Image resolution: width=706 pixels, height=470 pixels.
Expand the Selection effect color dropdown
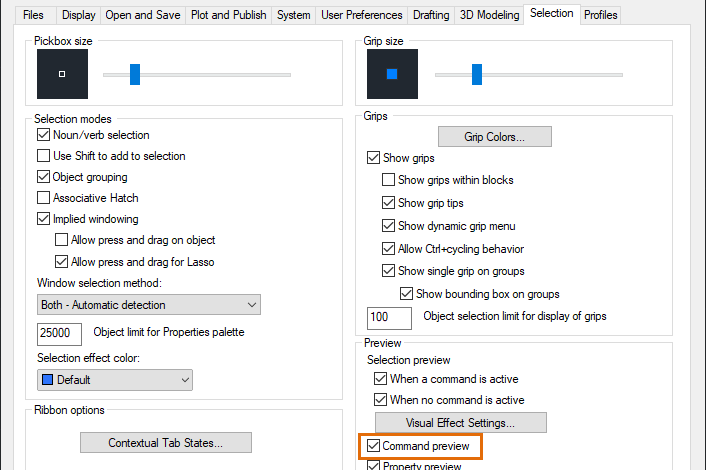115,380
